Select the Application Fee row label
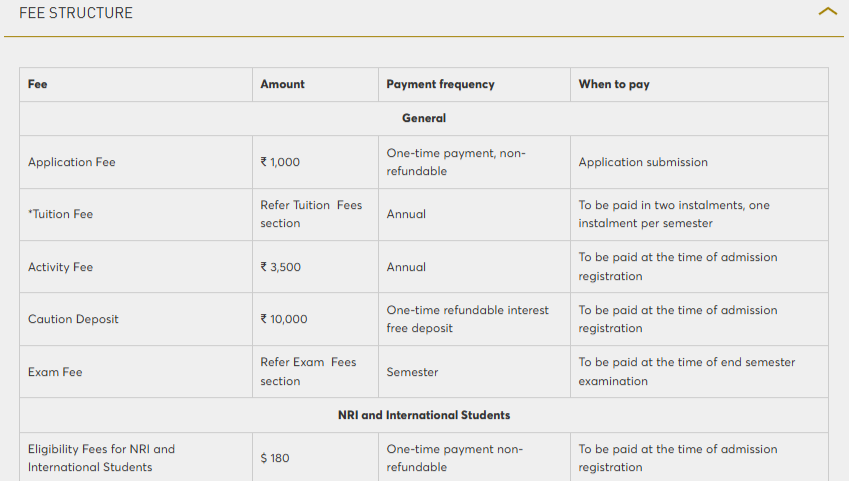 pyautogui.click(x=71, y=162)
